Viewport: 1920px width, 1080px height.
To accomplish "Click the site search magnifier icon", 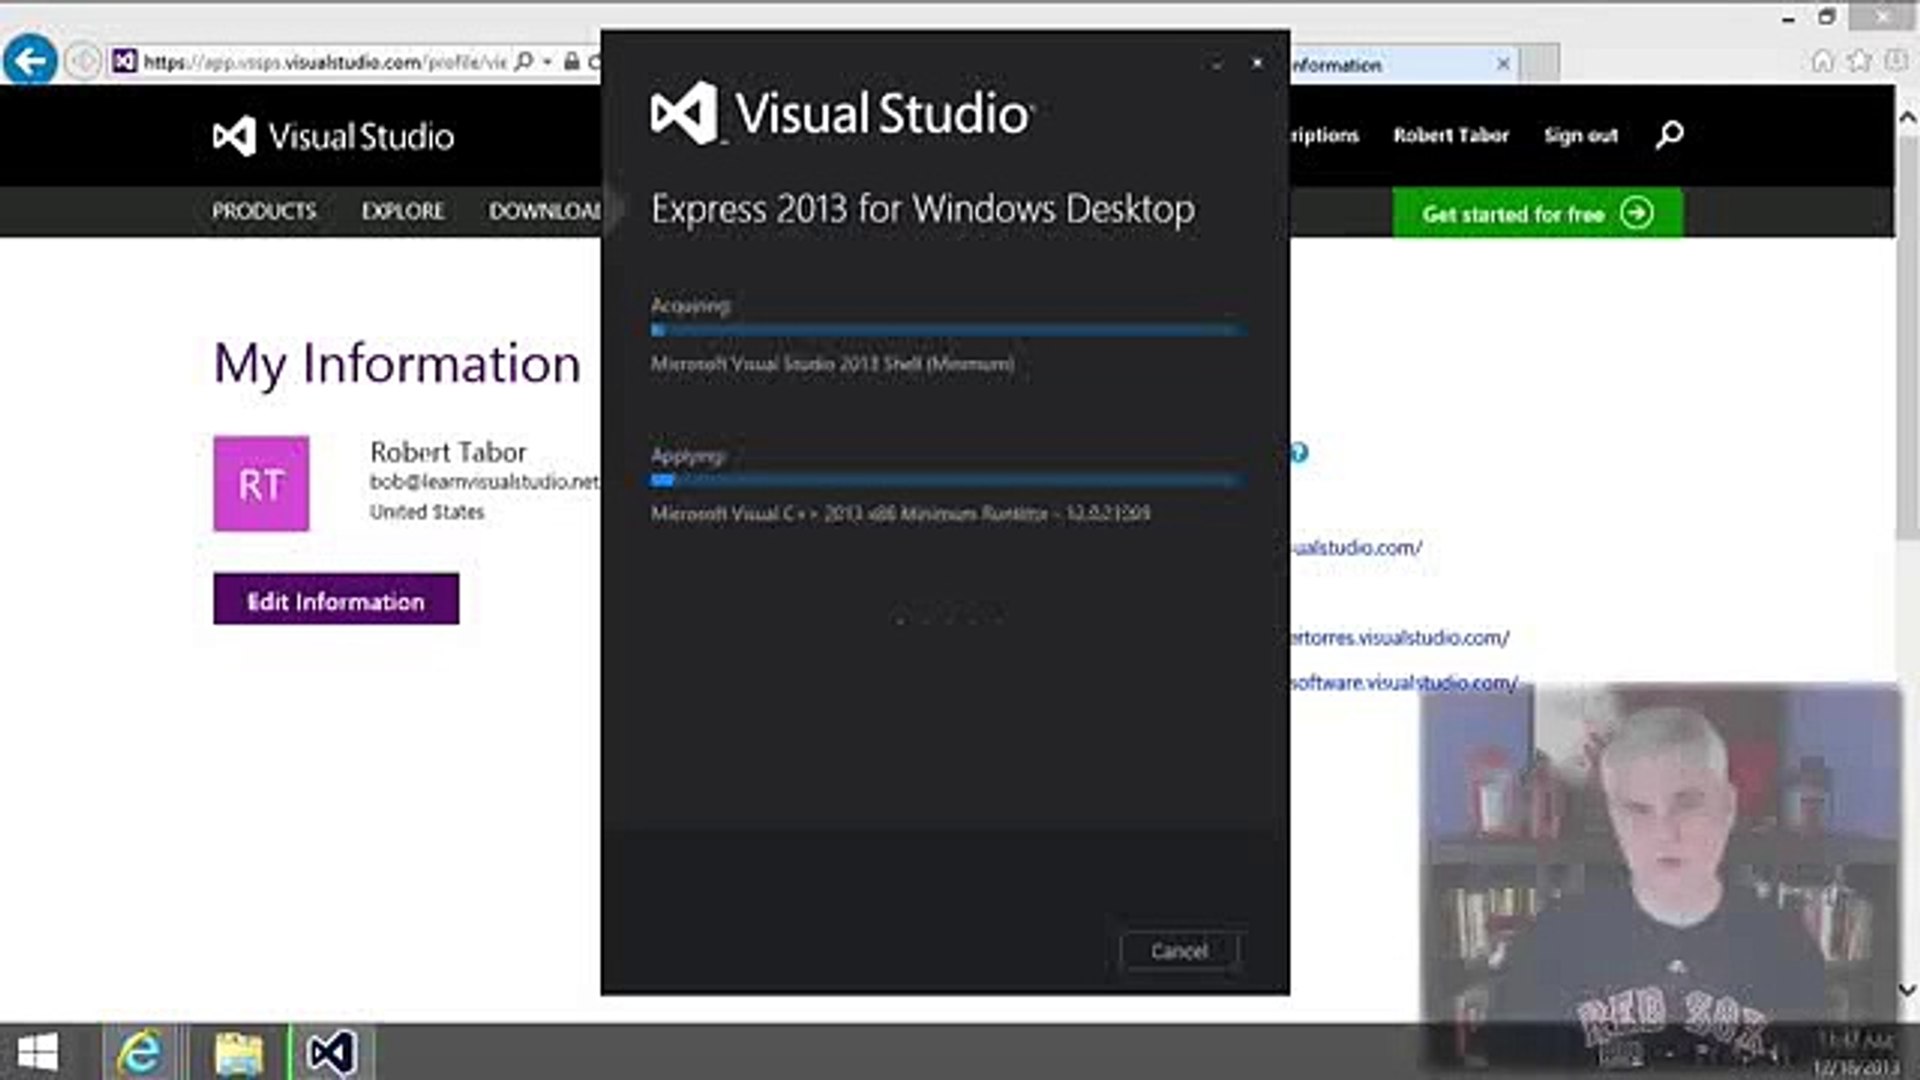I will [1669, 134].
